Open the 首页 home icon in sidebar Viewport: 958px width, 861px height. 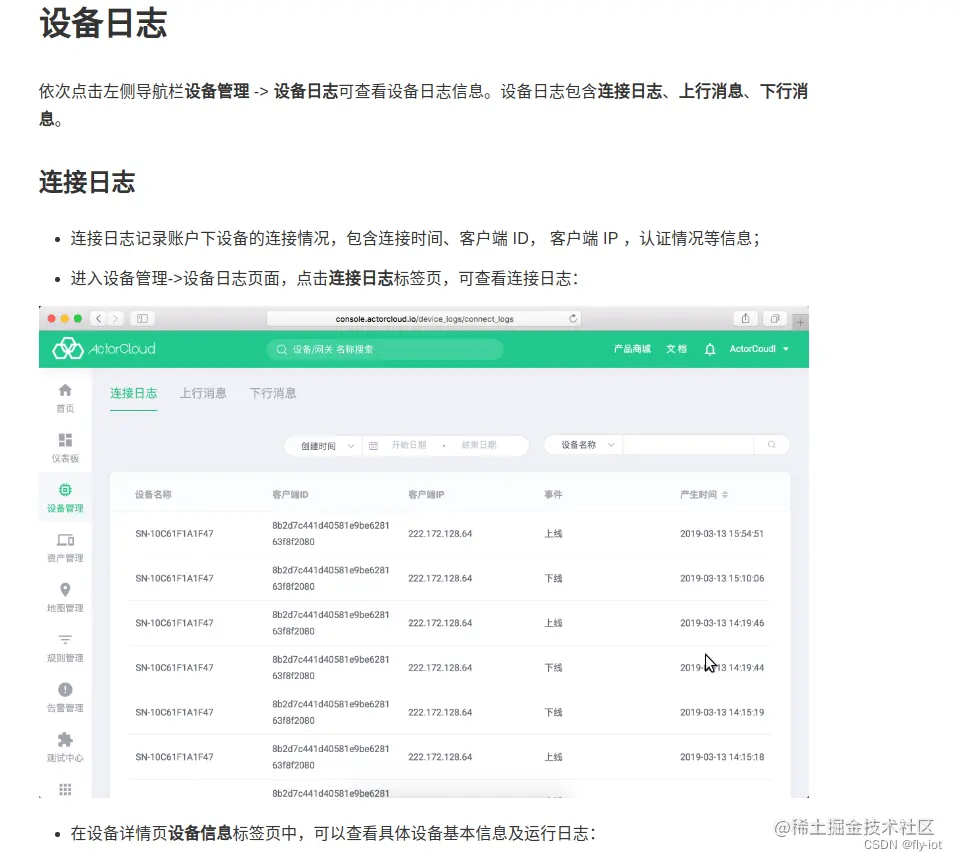pos(66,395)
